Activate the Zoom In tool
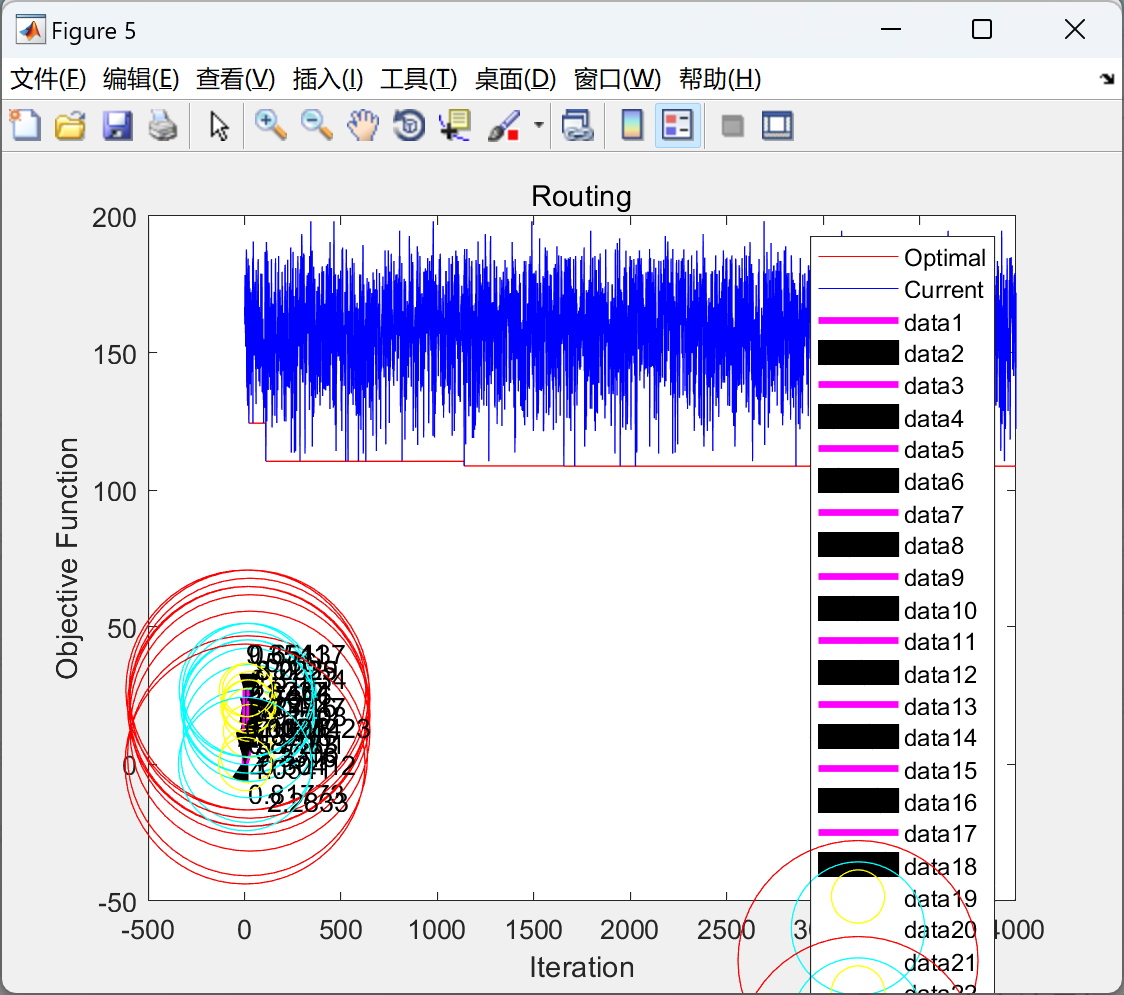 click(271, 125)
